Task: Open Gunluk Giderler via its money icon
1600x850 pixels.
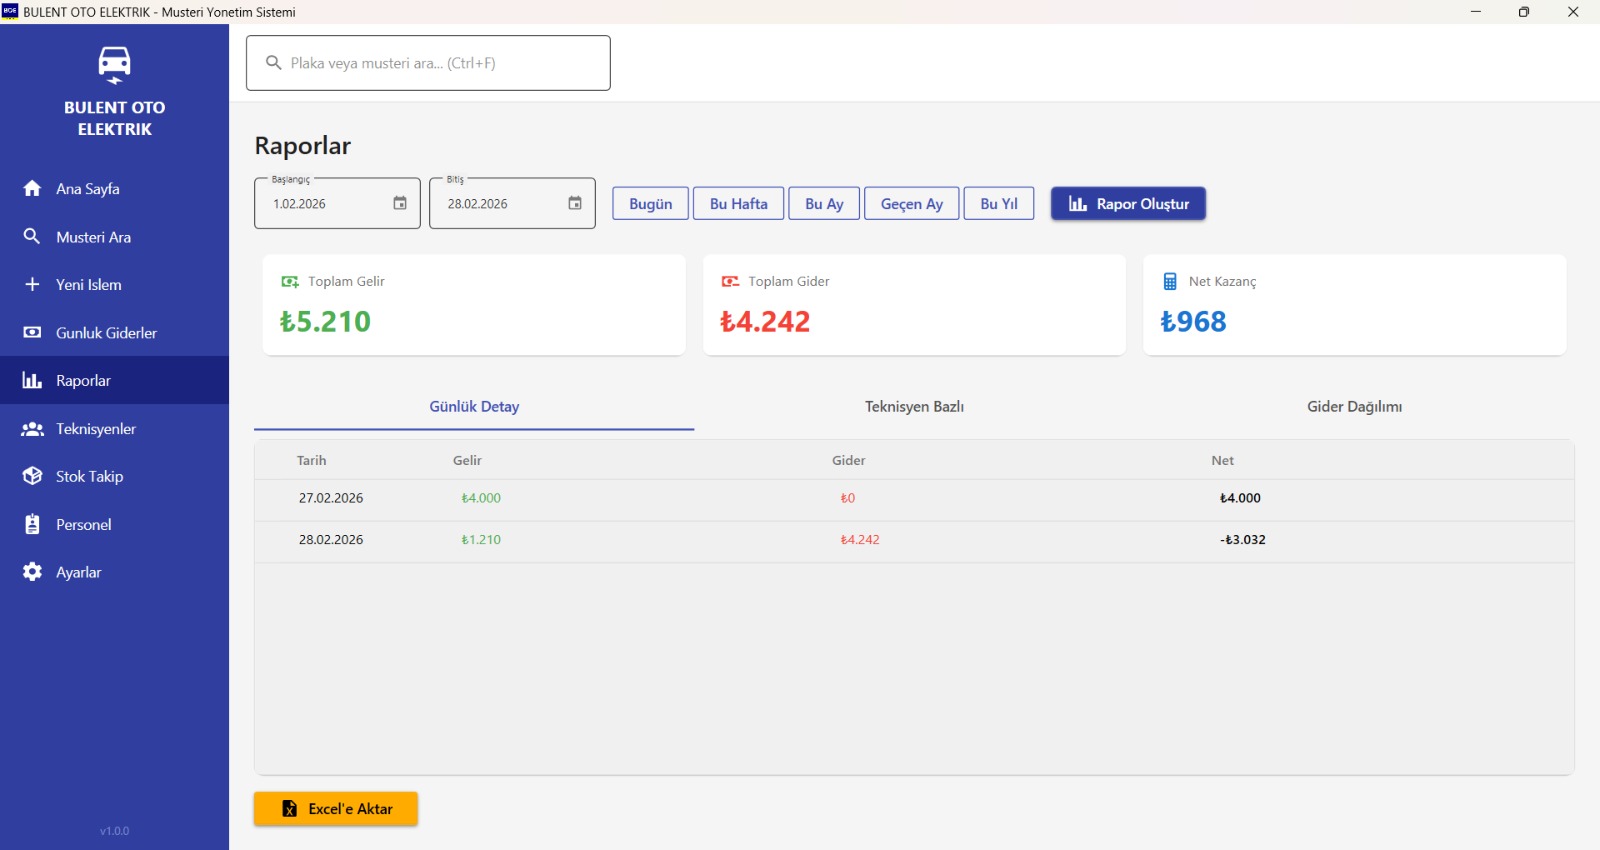Action: (32, 333)
